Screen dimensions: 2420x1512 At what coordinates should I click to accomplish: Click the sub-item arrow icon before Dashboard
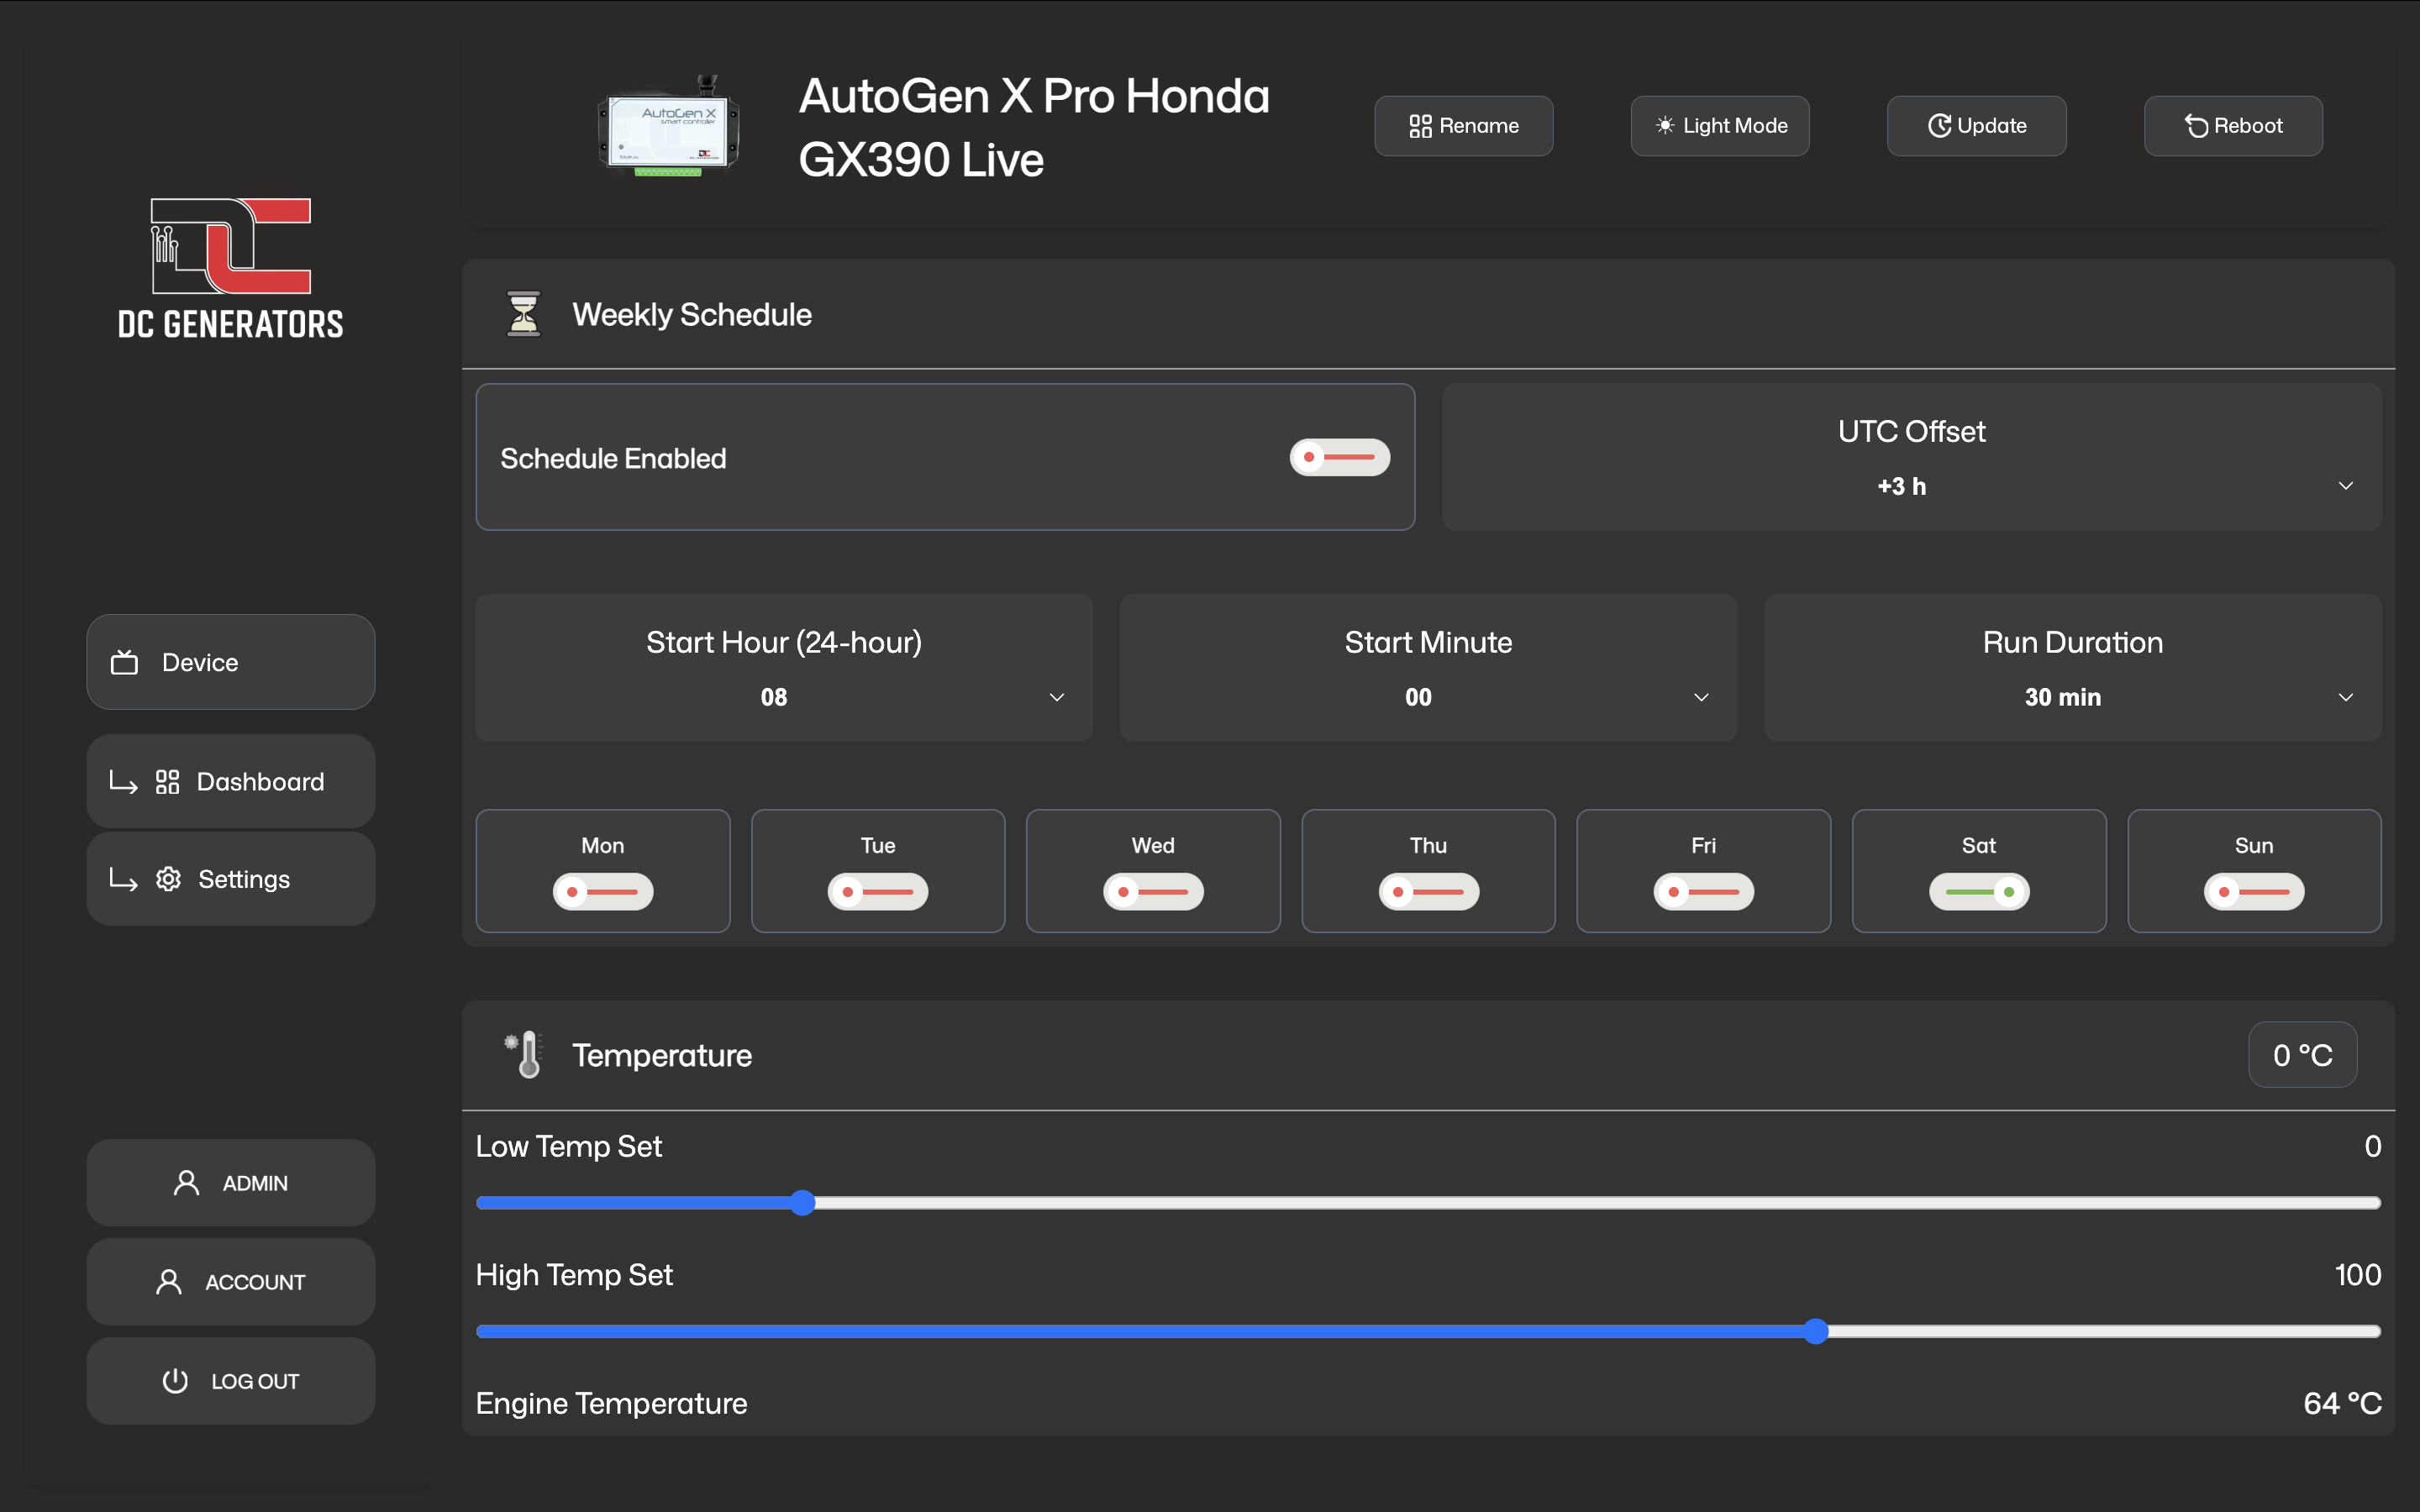coord(123,782)
